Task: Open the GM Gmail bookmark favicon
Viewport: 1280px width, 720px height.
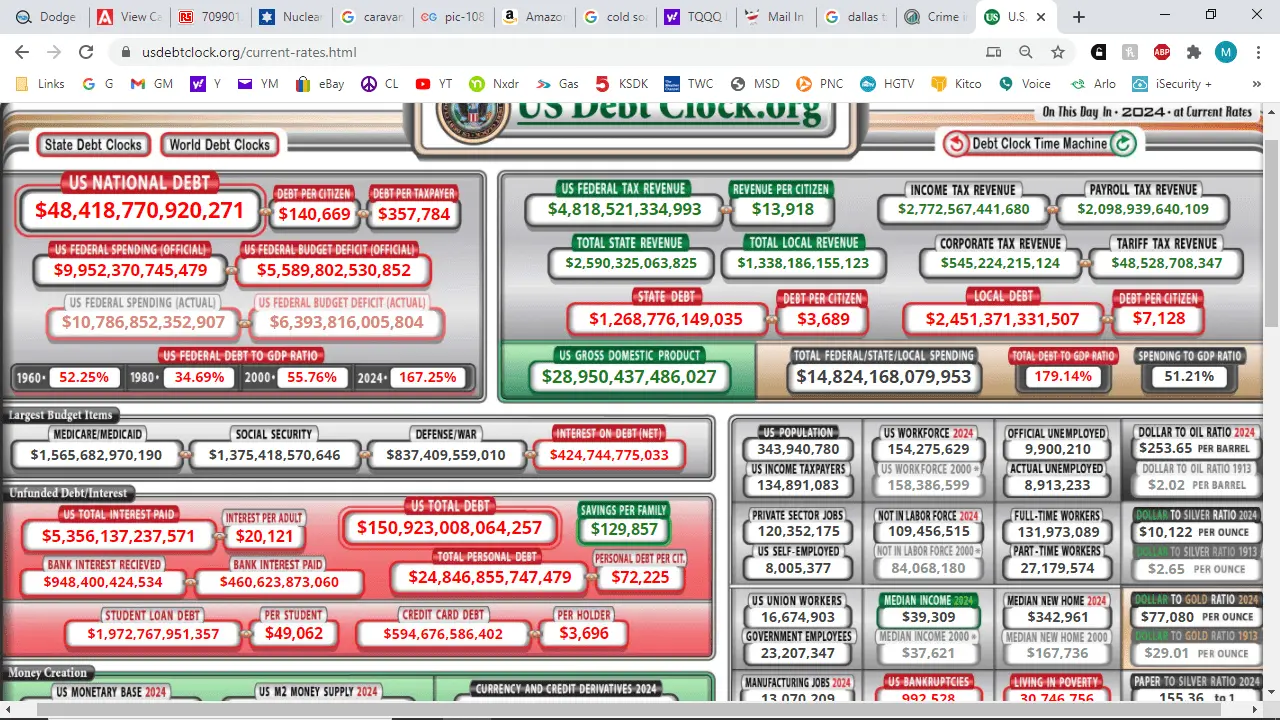Action: [136, 83]
